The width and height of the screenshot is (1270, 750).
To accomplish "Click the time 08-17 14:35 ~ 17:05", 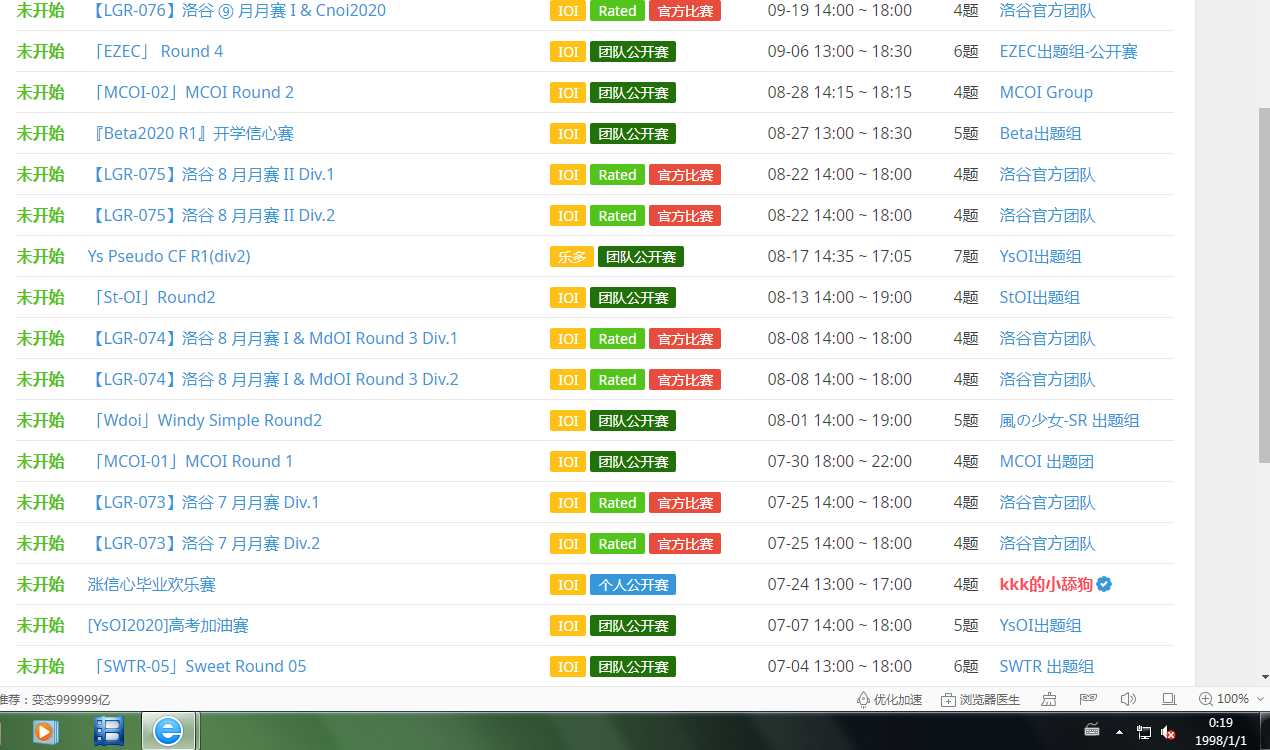I will coord(840,256).
